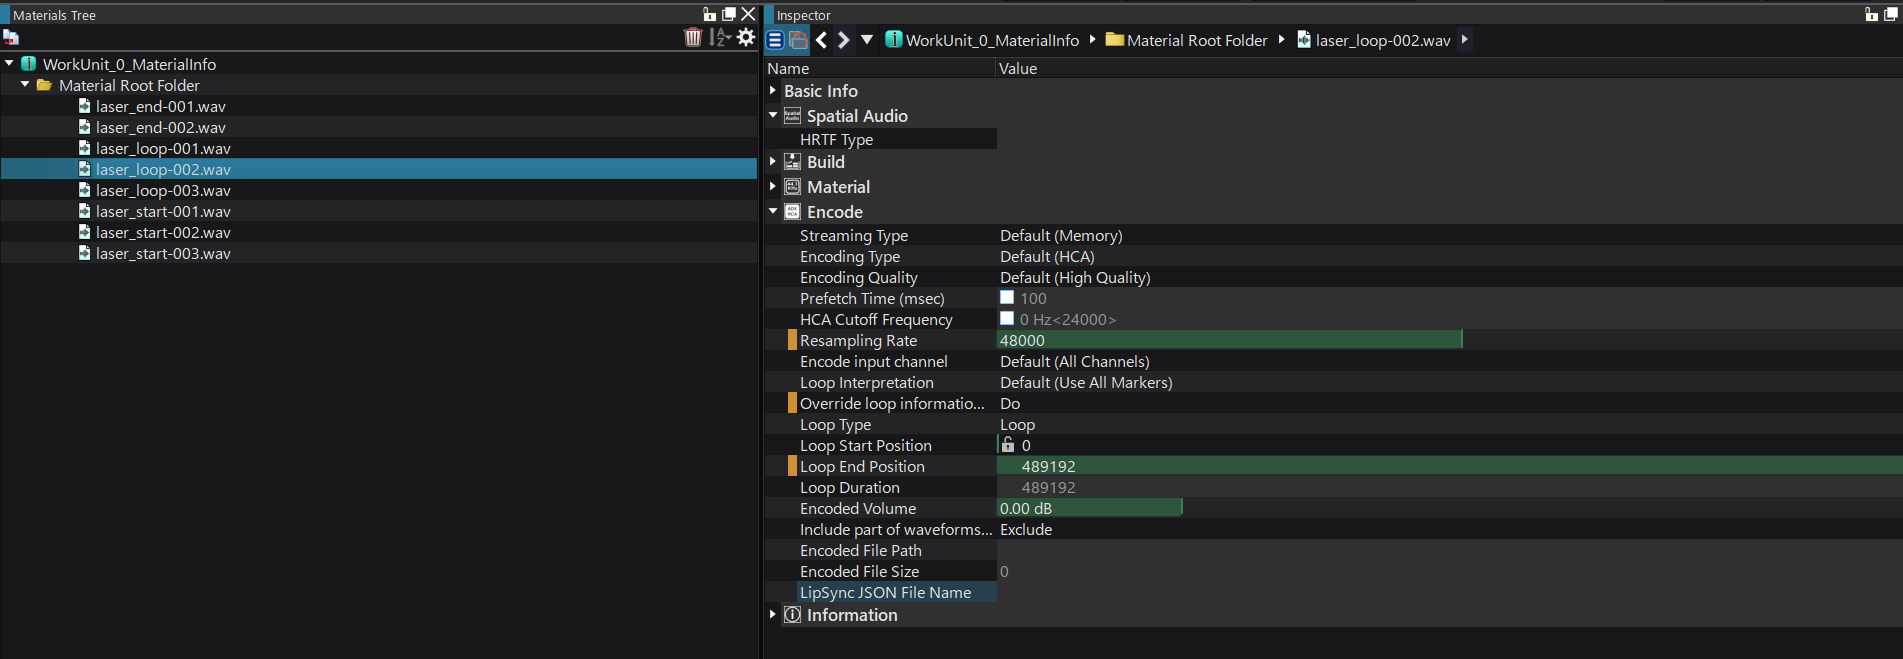Go back with the Inspector left arrow
The height and width of the screenshot is (659, 1903).
point(821,40)
